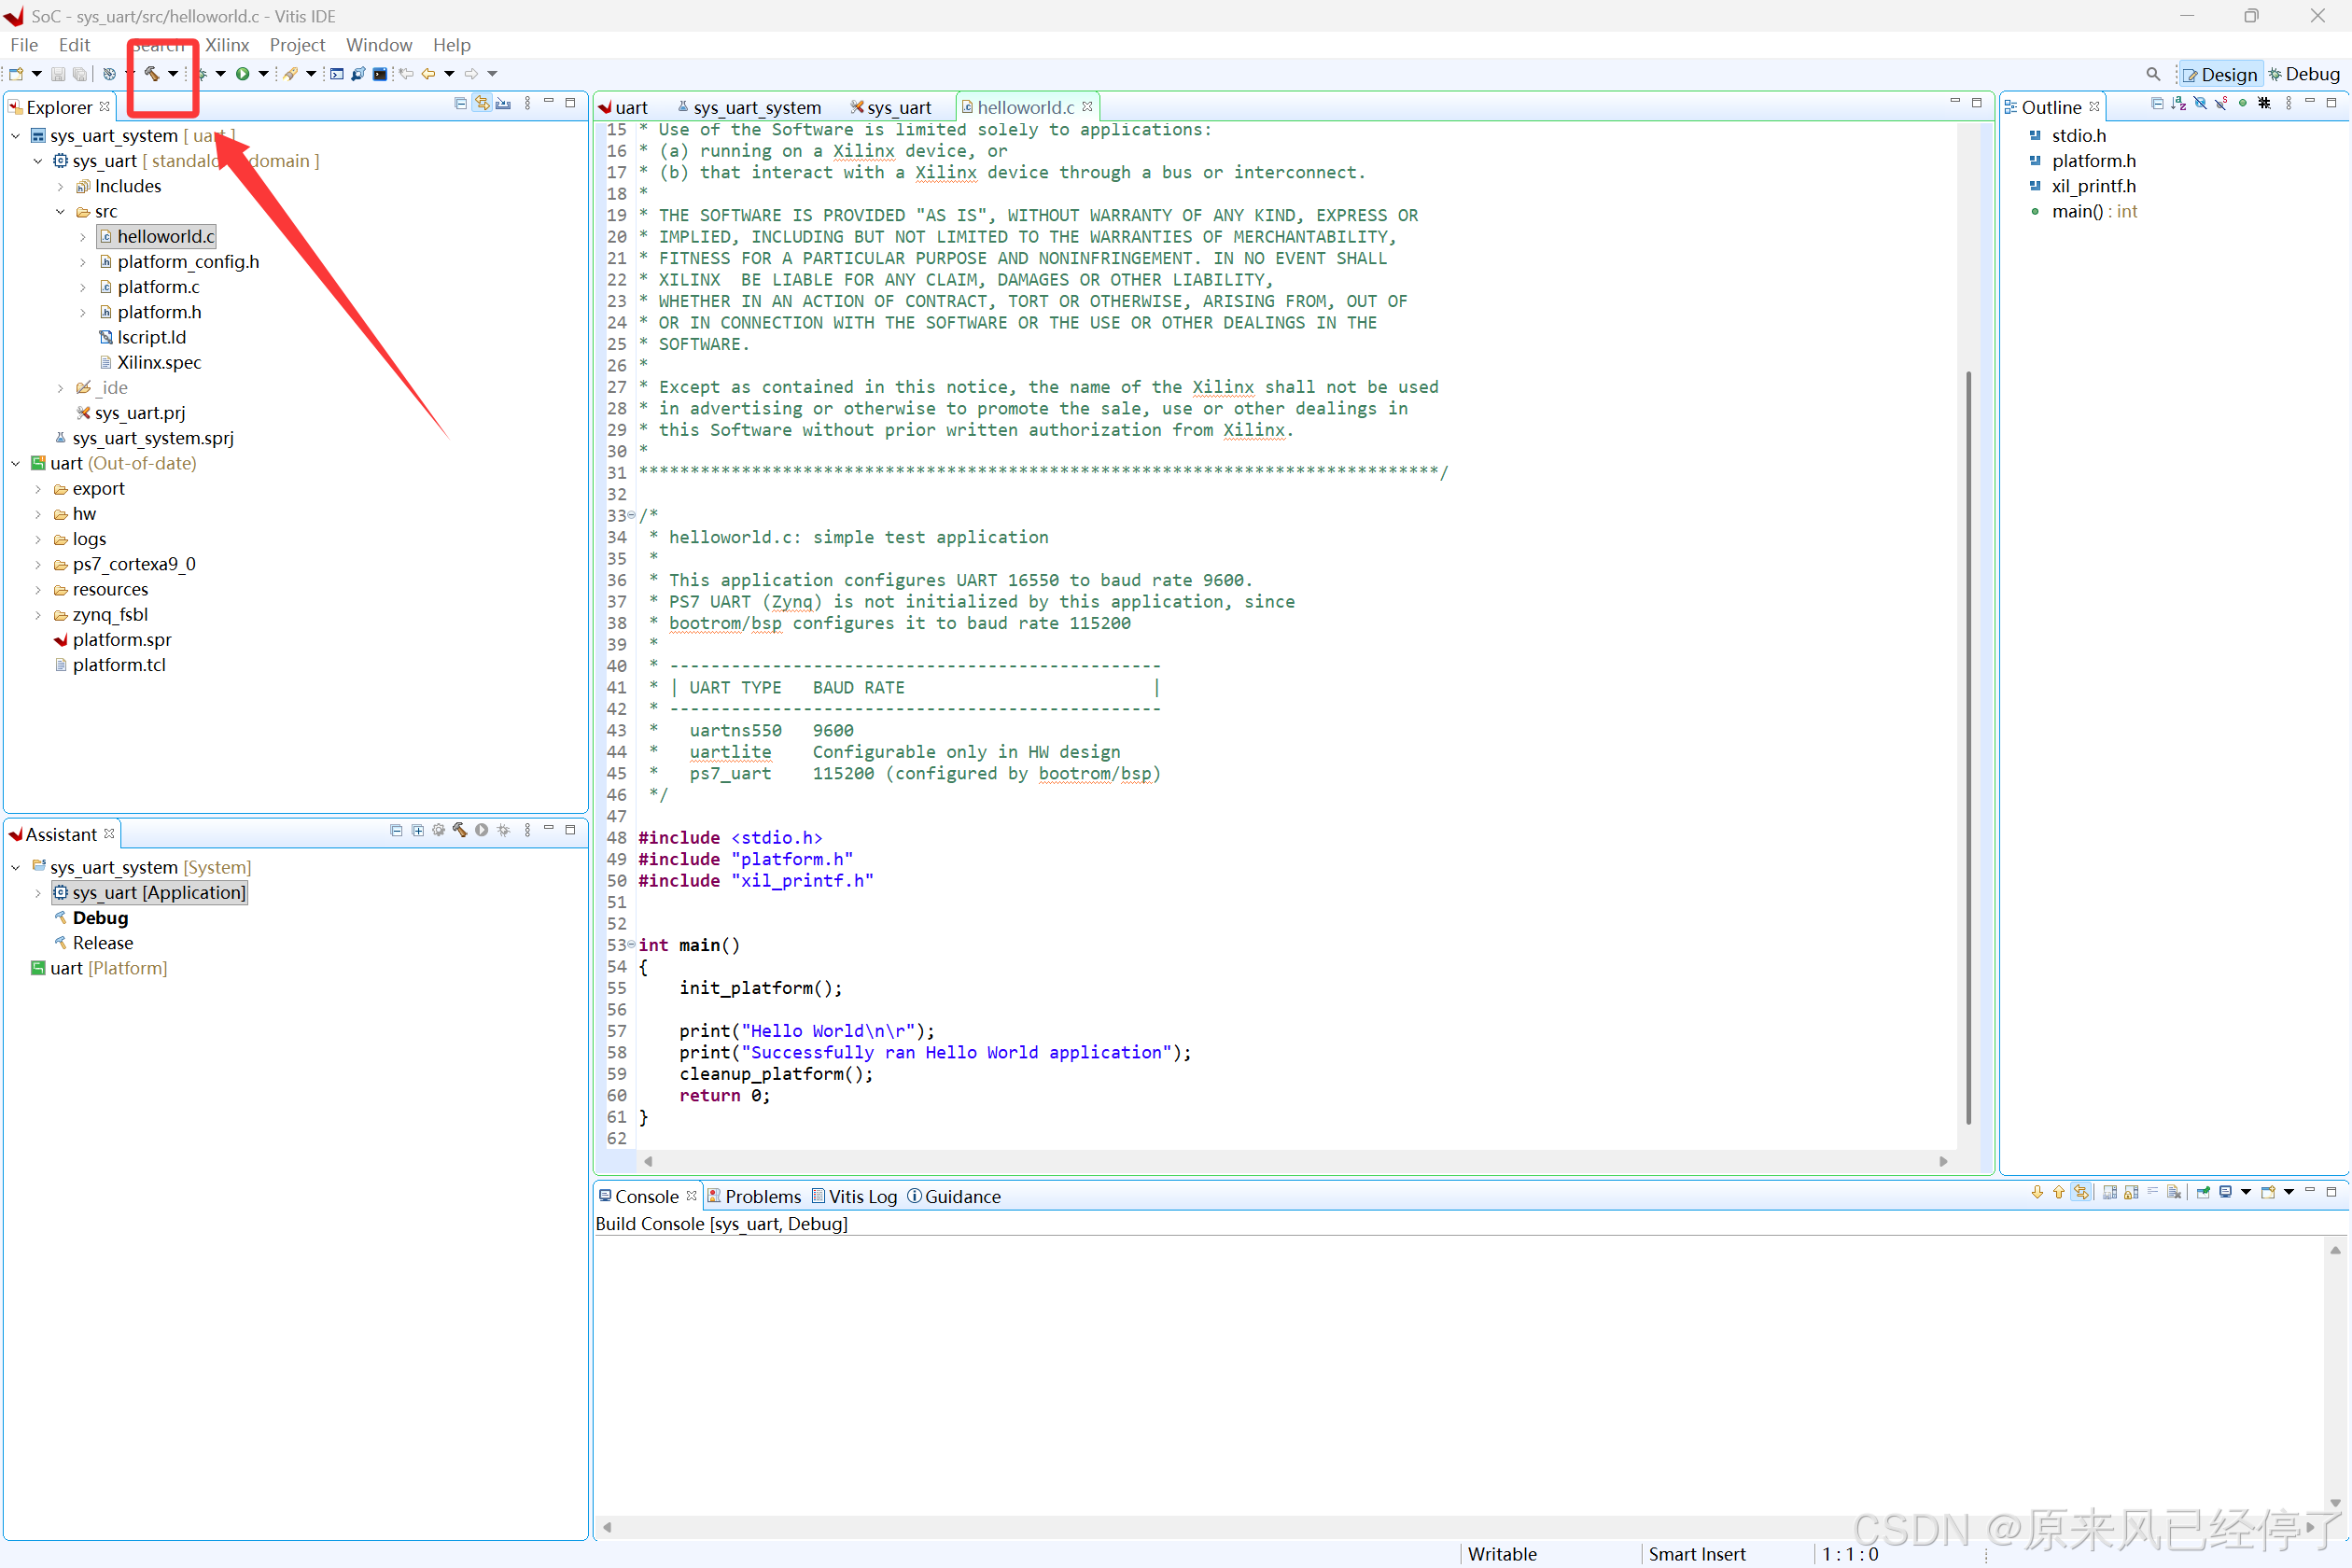This screenshot has width=2352, height=1568.
Task: Click the Search magnifier icon near Design
Action: coord(2152,74)
